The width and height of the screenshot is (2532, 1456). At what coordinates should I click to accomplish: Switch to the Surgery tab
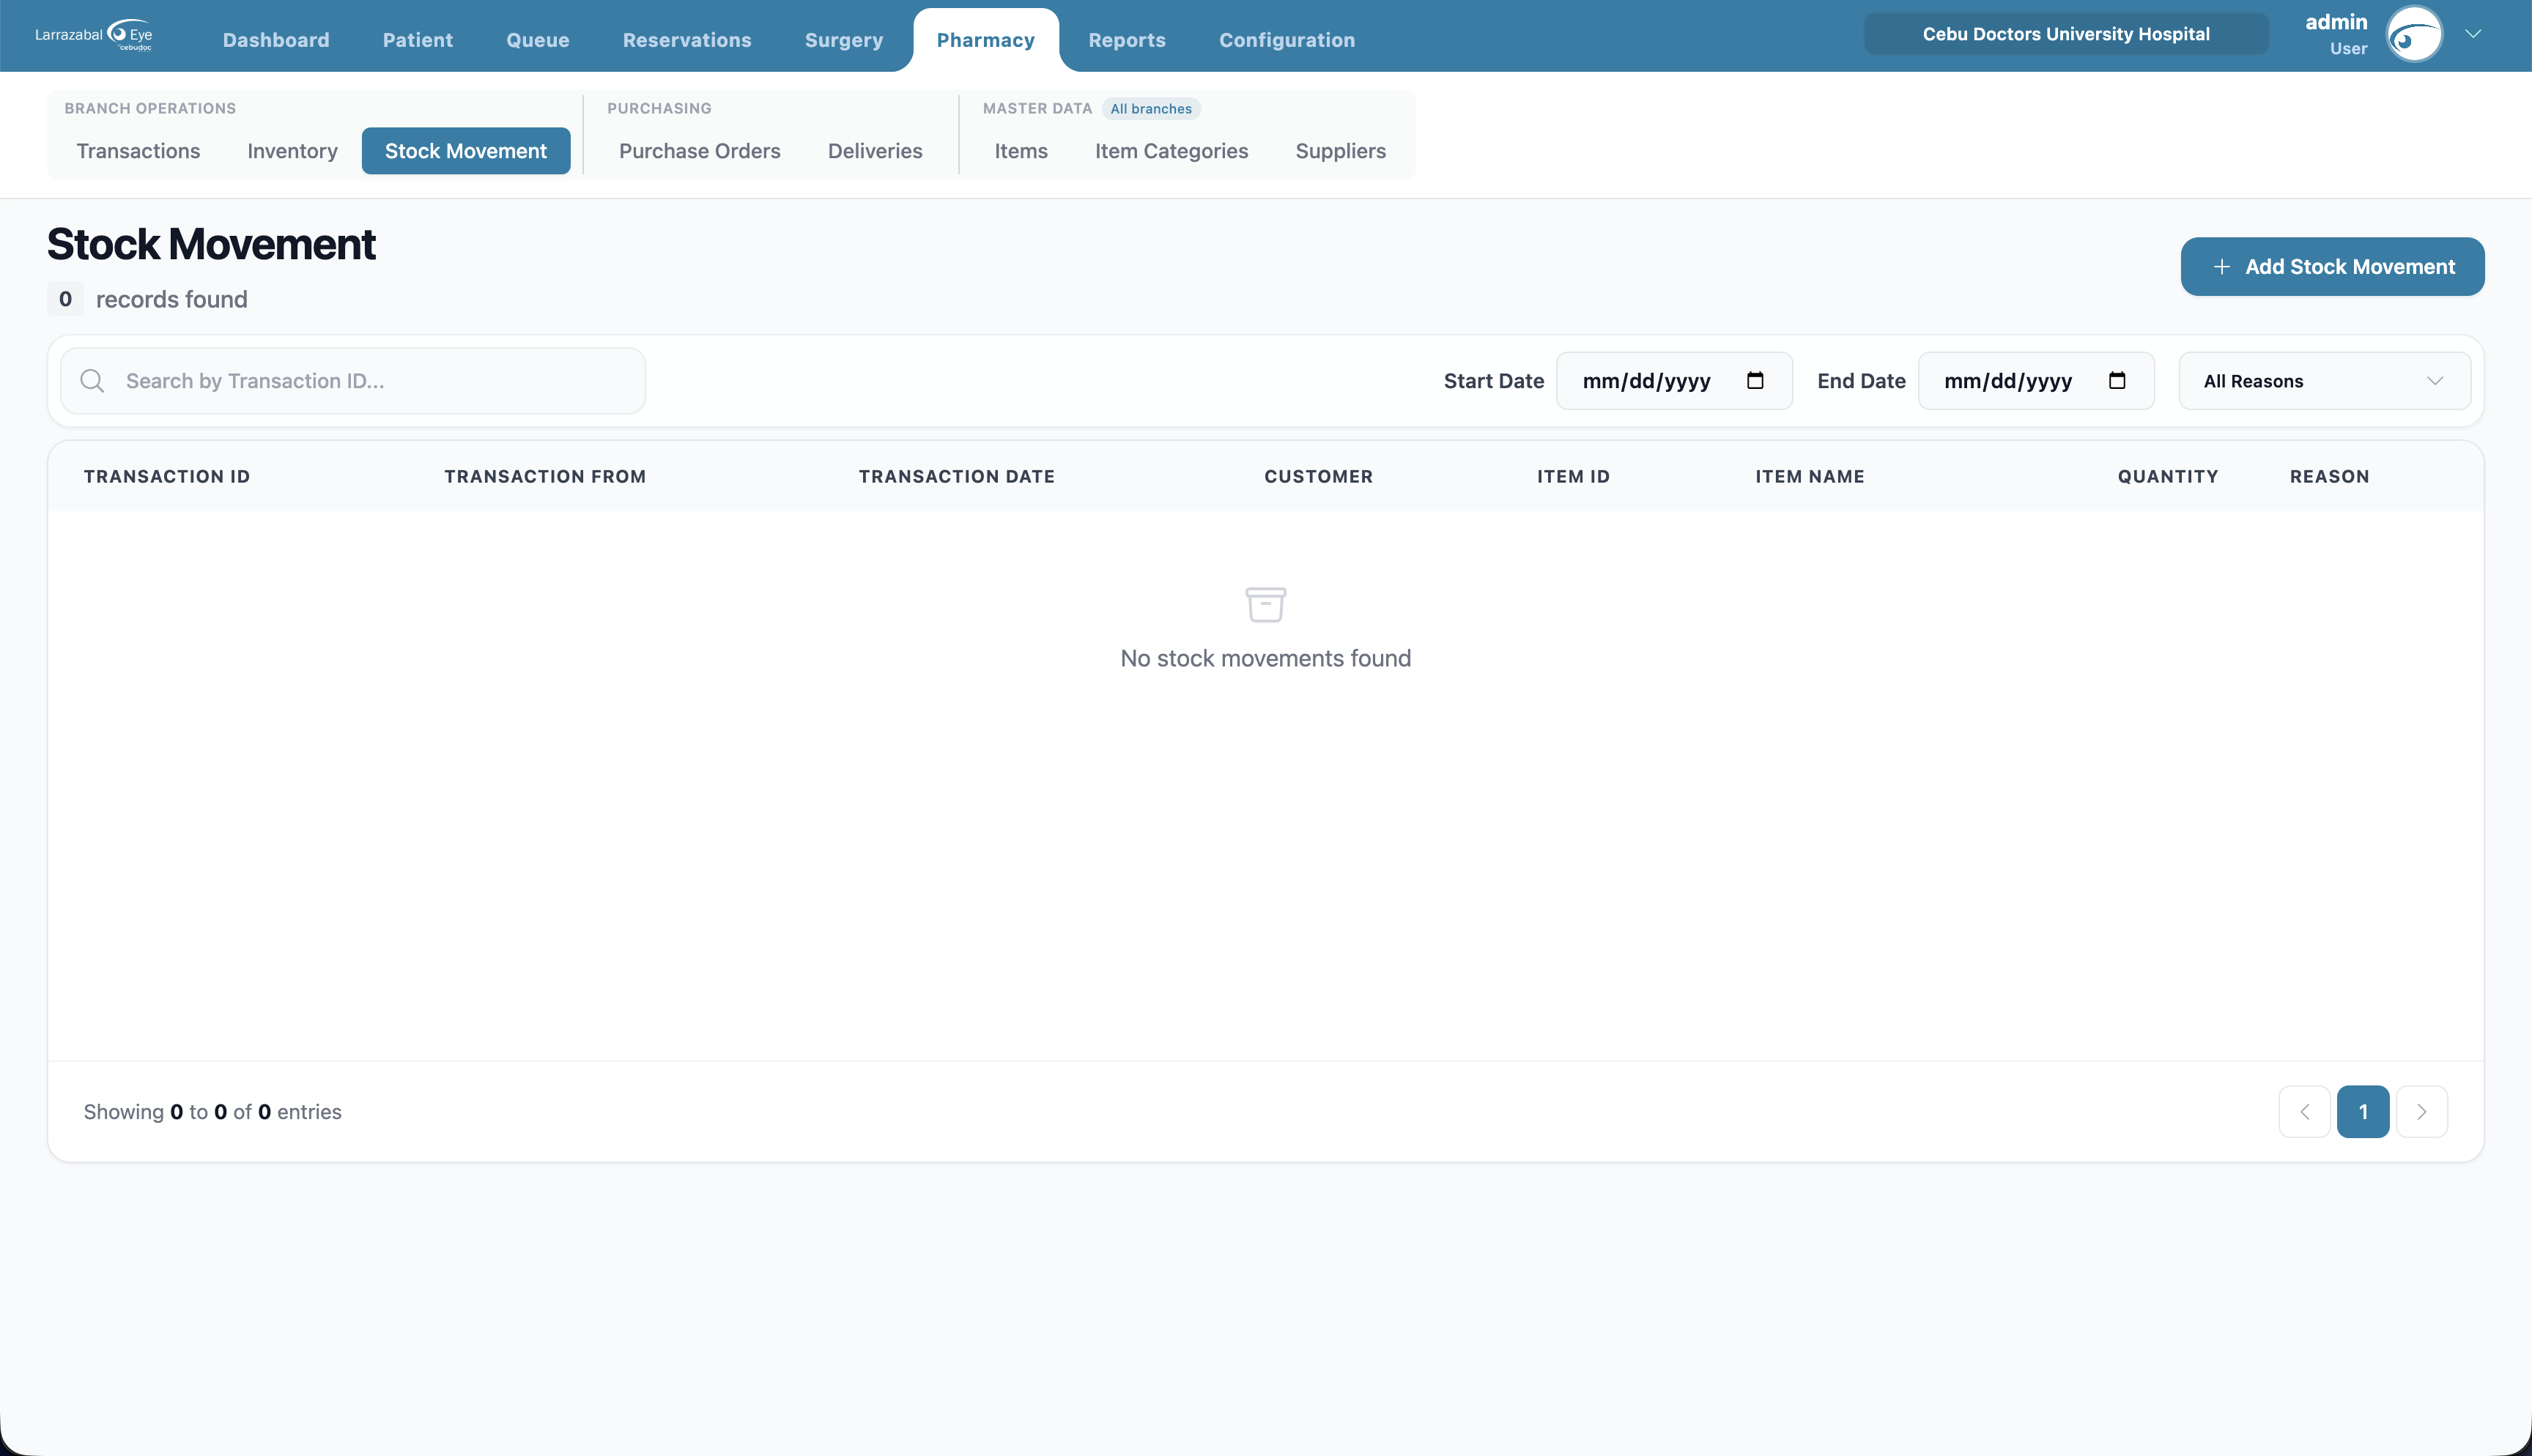[844, 40]
